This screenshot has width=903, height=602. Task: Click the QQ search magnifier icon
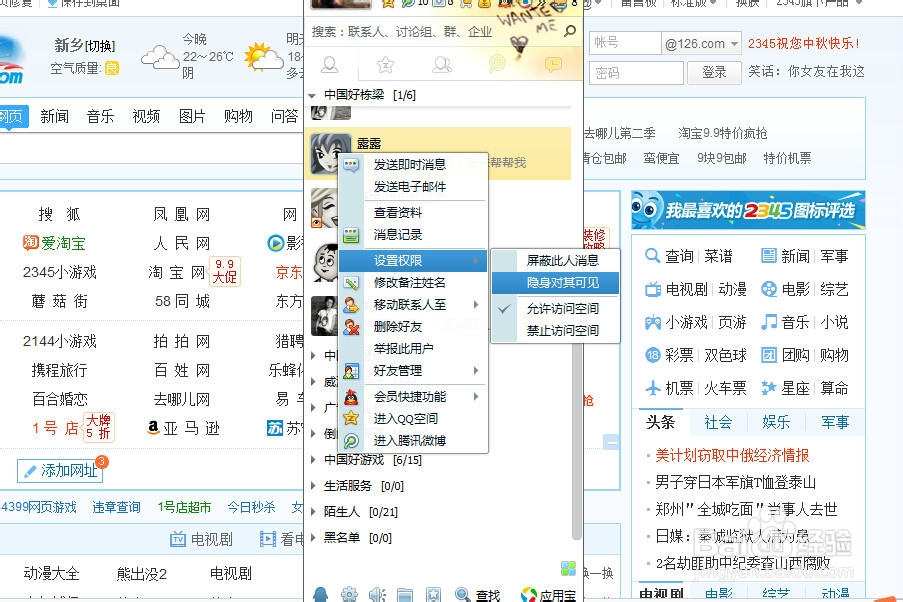click(570, 31)
